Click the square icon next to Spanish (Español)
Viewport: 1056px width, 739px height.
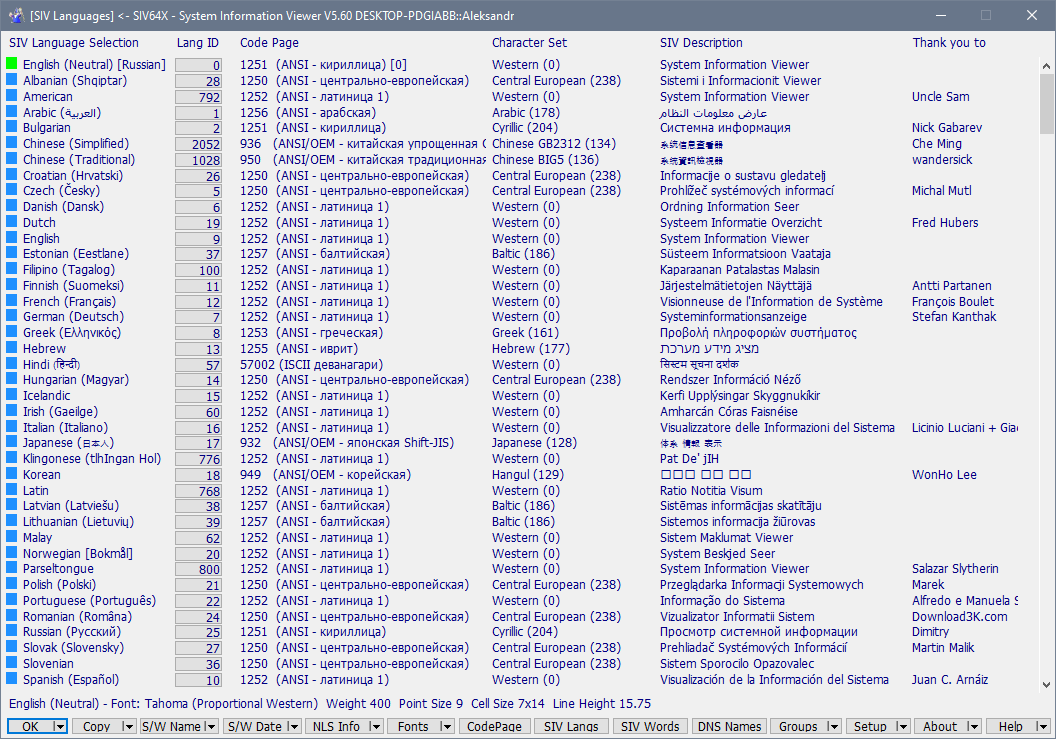click(x=11, y=678)
